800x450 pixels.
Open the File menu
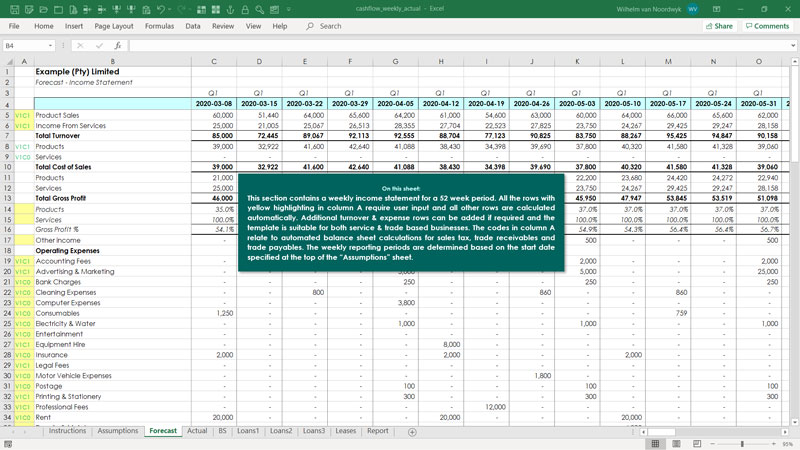point(14,26)
